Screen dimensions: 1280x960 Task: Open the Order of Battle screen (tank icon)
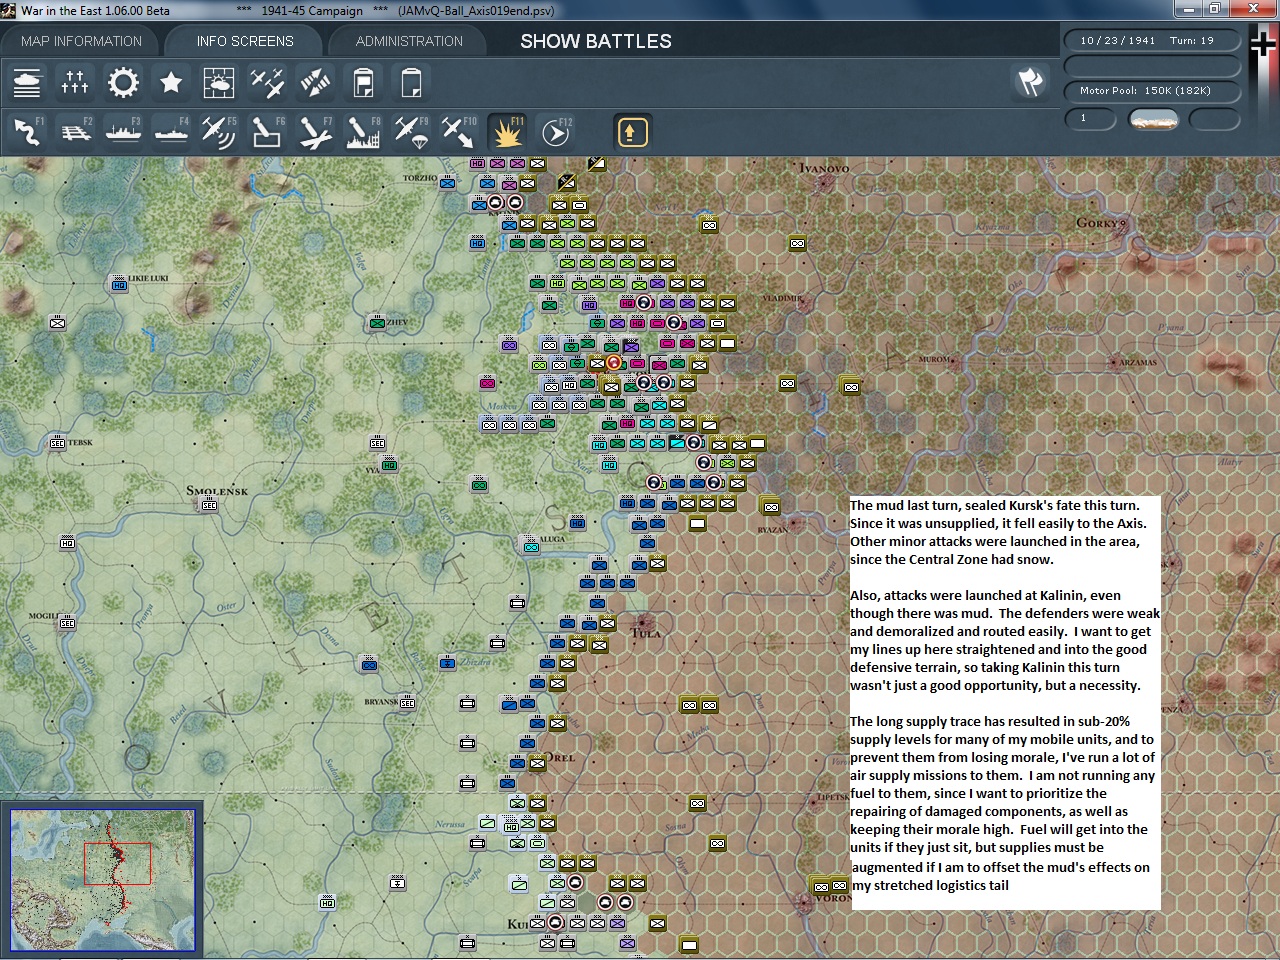pyautogui.click(x=27, y=82)
